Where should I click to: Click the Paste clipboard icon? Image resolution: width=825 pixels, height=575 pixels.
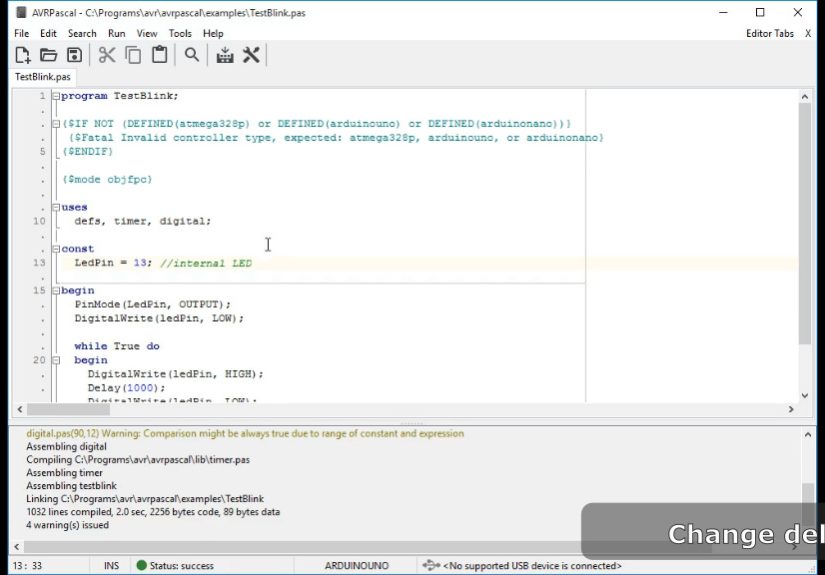pyautogui.click(x=159, y=55)
